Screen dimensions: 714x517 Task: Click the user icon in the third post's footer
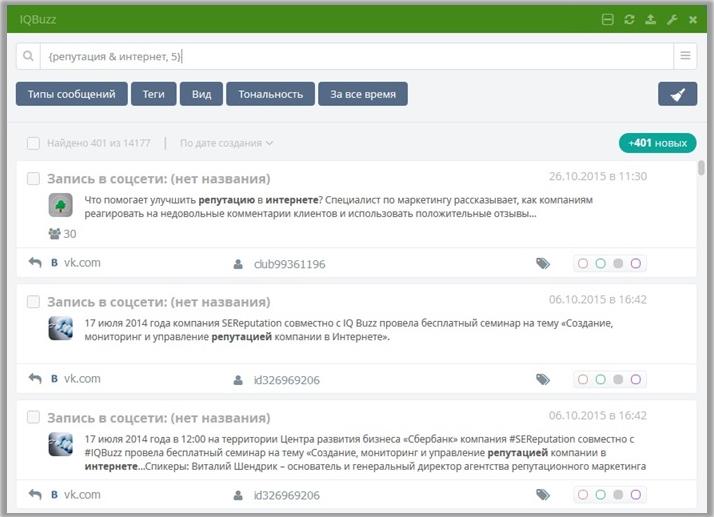point(238,495)
